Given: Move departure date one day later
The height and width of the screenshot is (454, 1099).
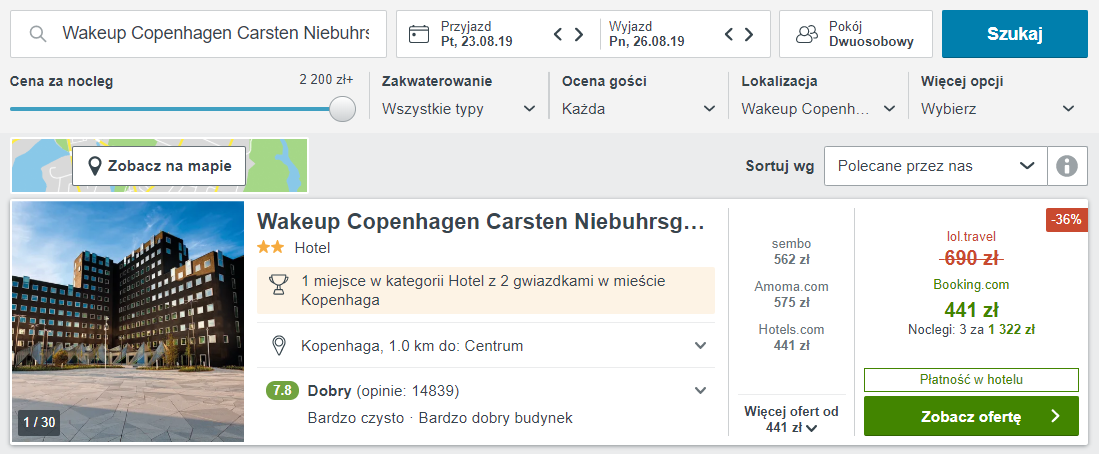Looking at the screenshot, I should point(749,34).
